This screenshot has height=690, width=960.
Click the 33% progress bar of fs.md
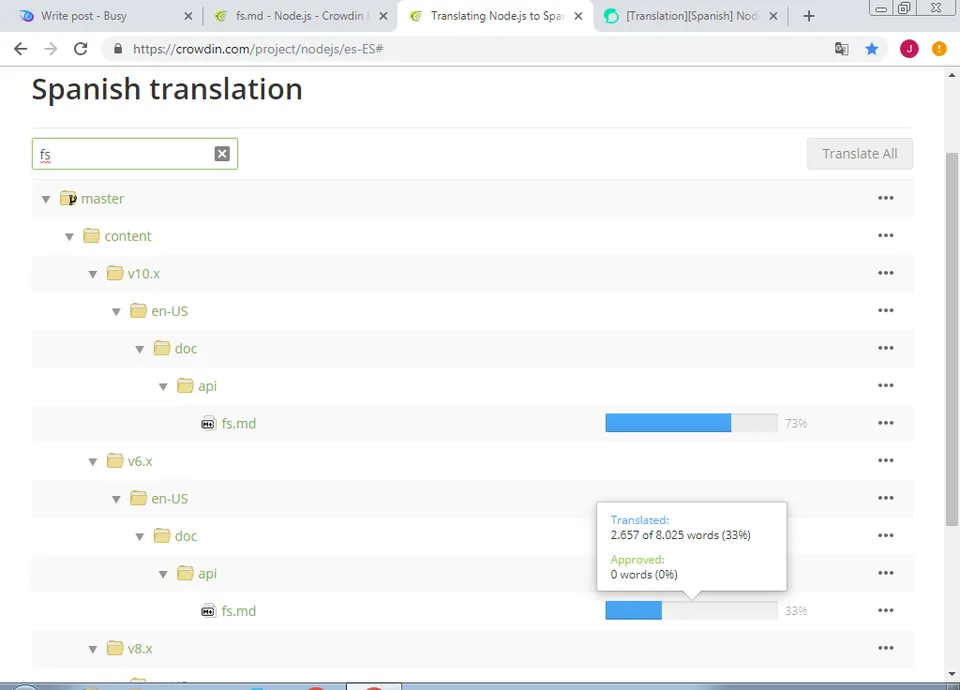691,610
